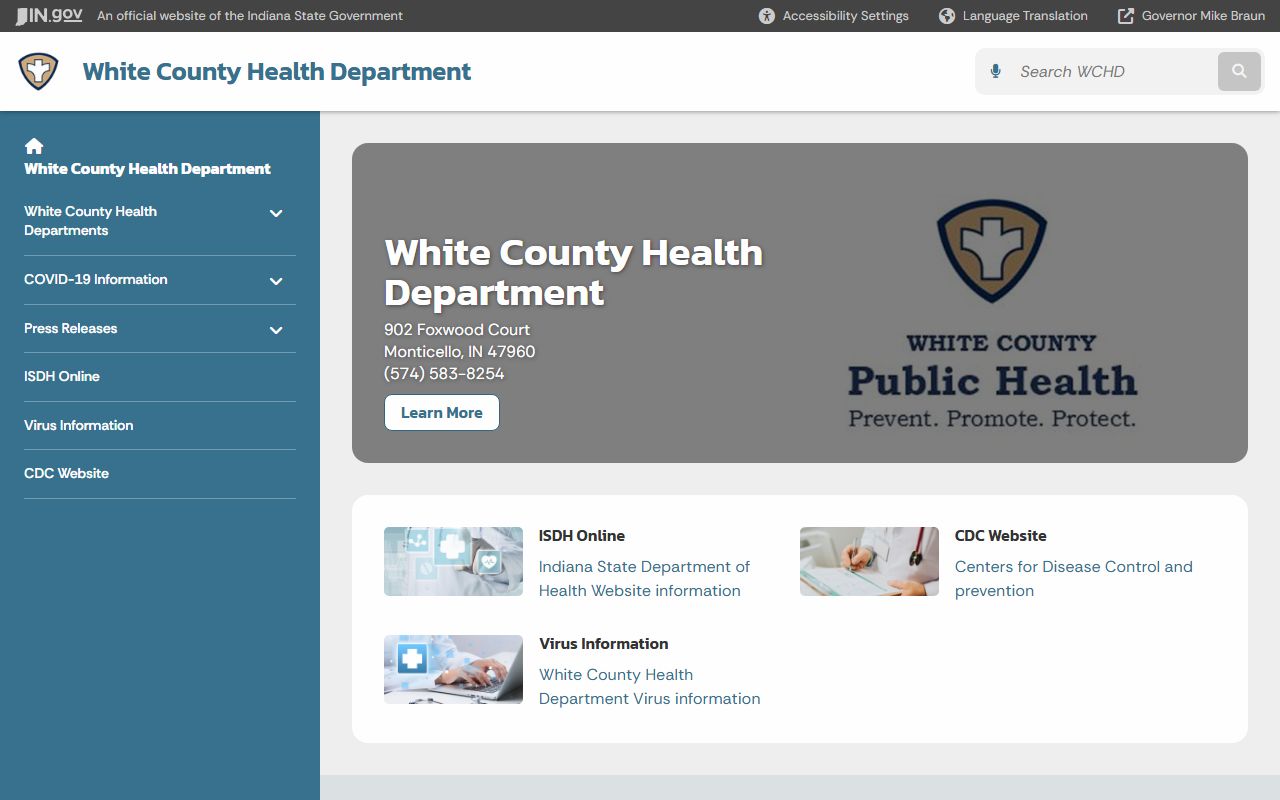Expand the COVID-19 Information chevron

tap(276, 281)
